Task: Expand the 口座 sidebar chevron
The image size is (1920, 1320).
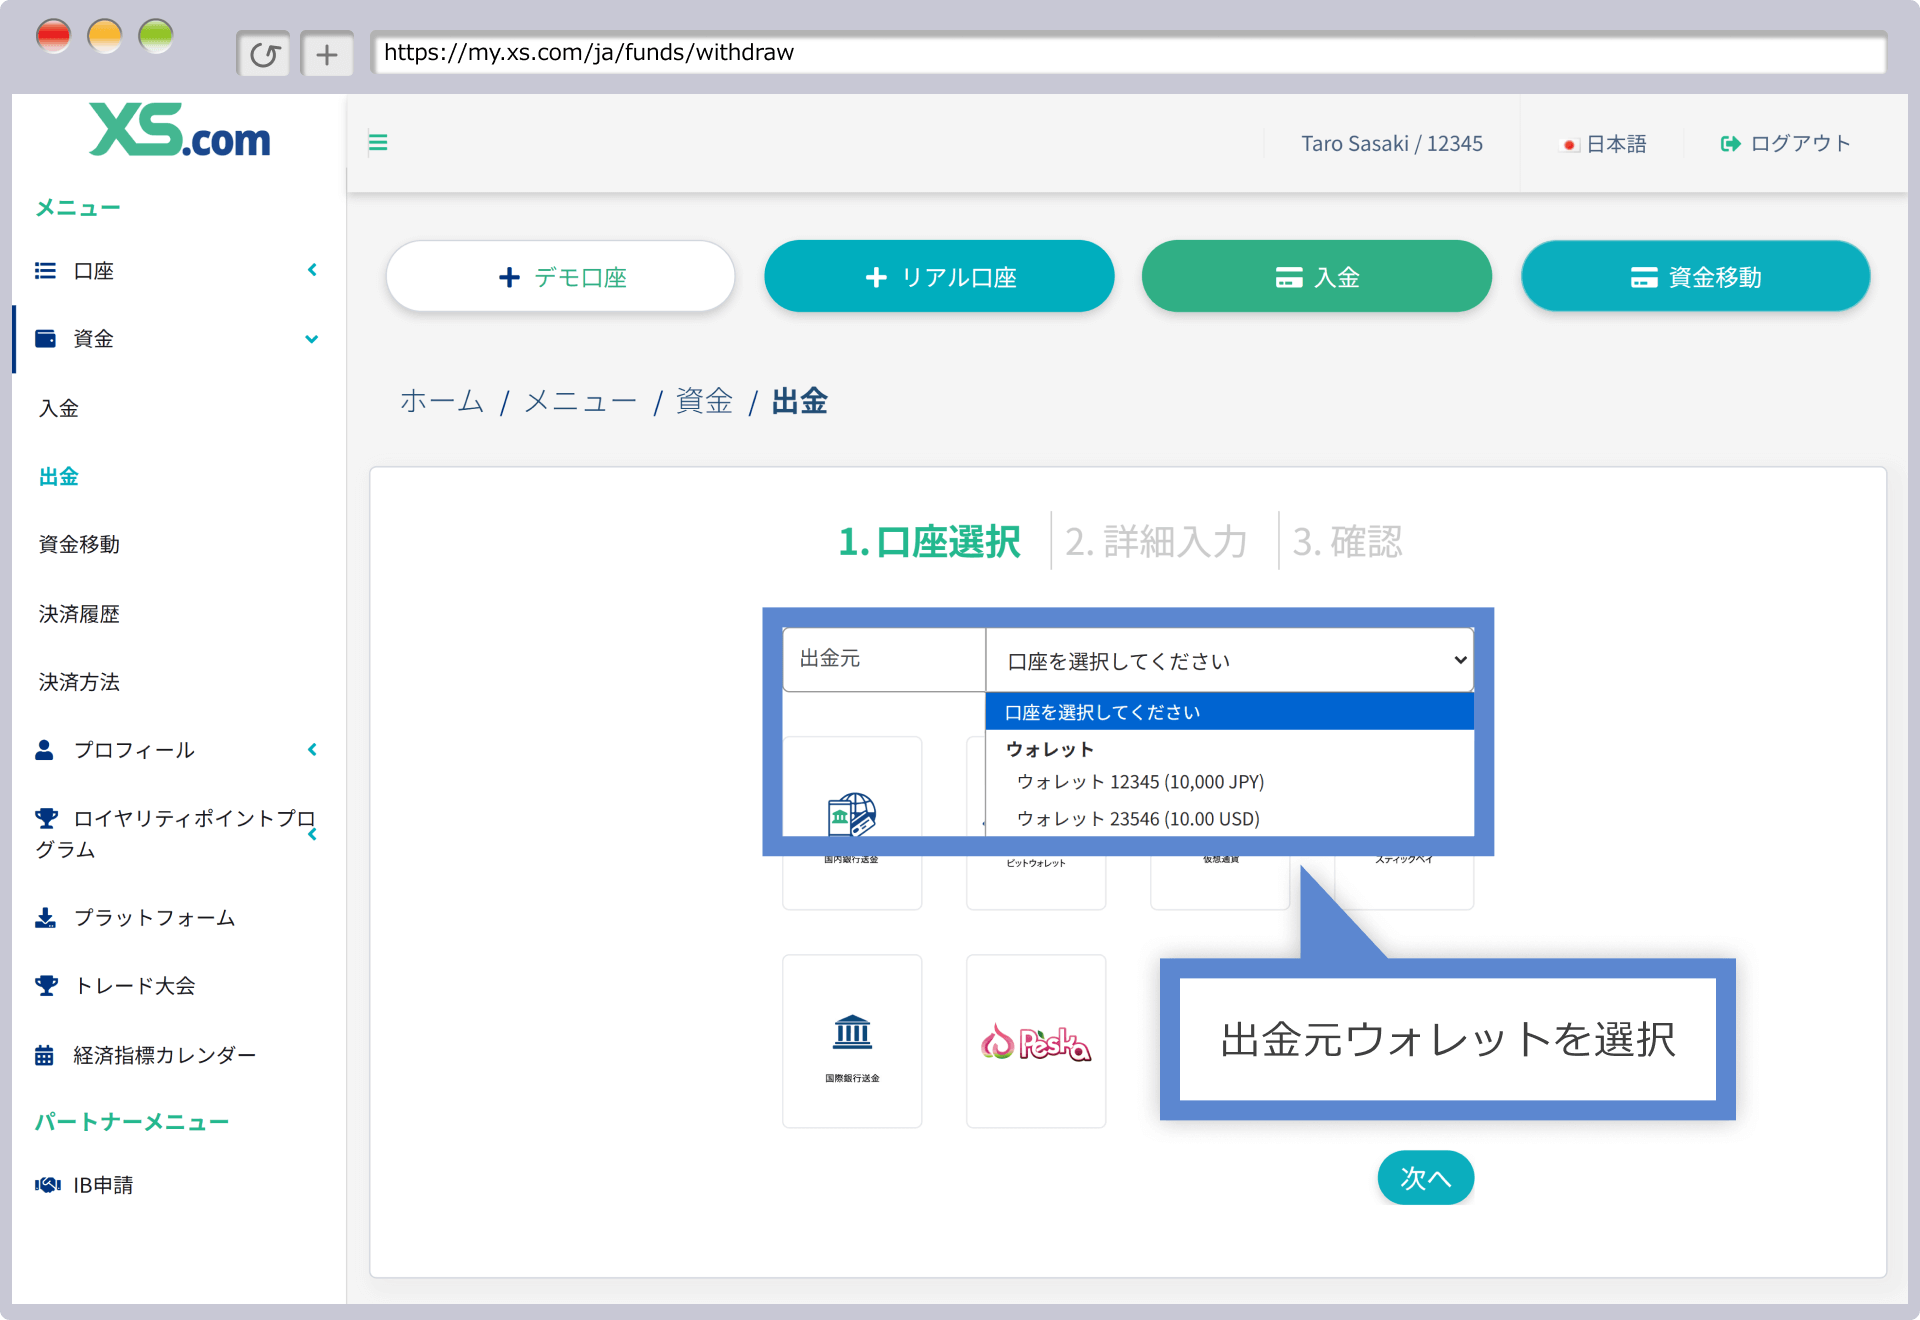Action: click(x=312, y=270)
